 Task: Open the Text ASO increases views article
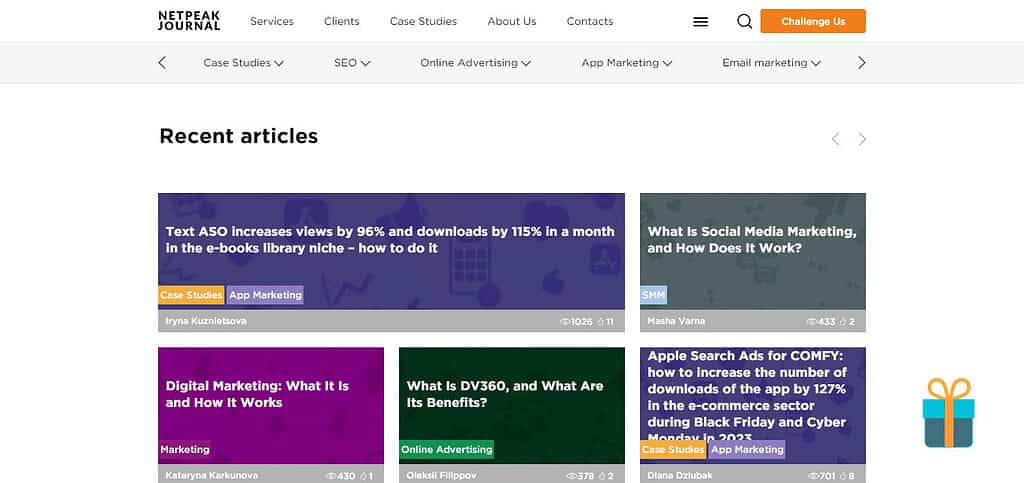pos(390,240)
